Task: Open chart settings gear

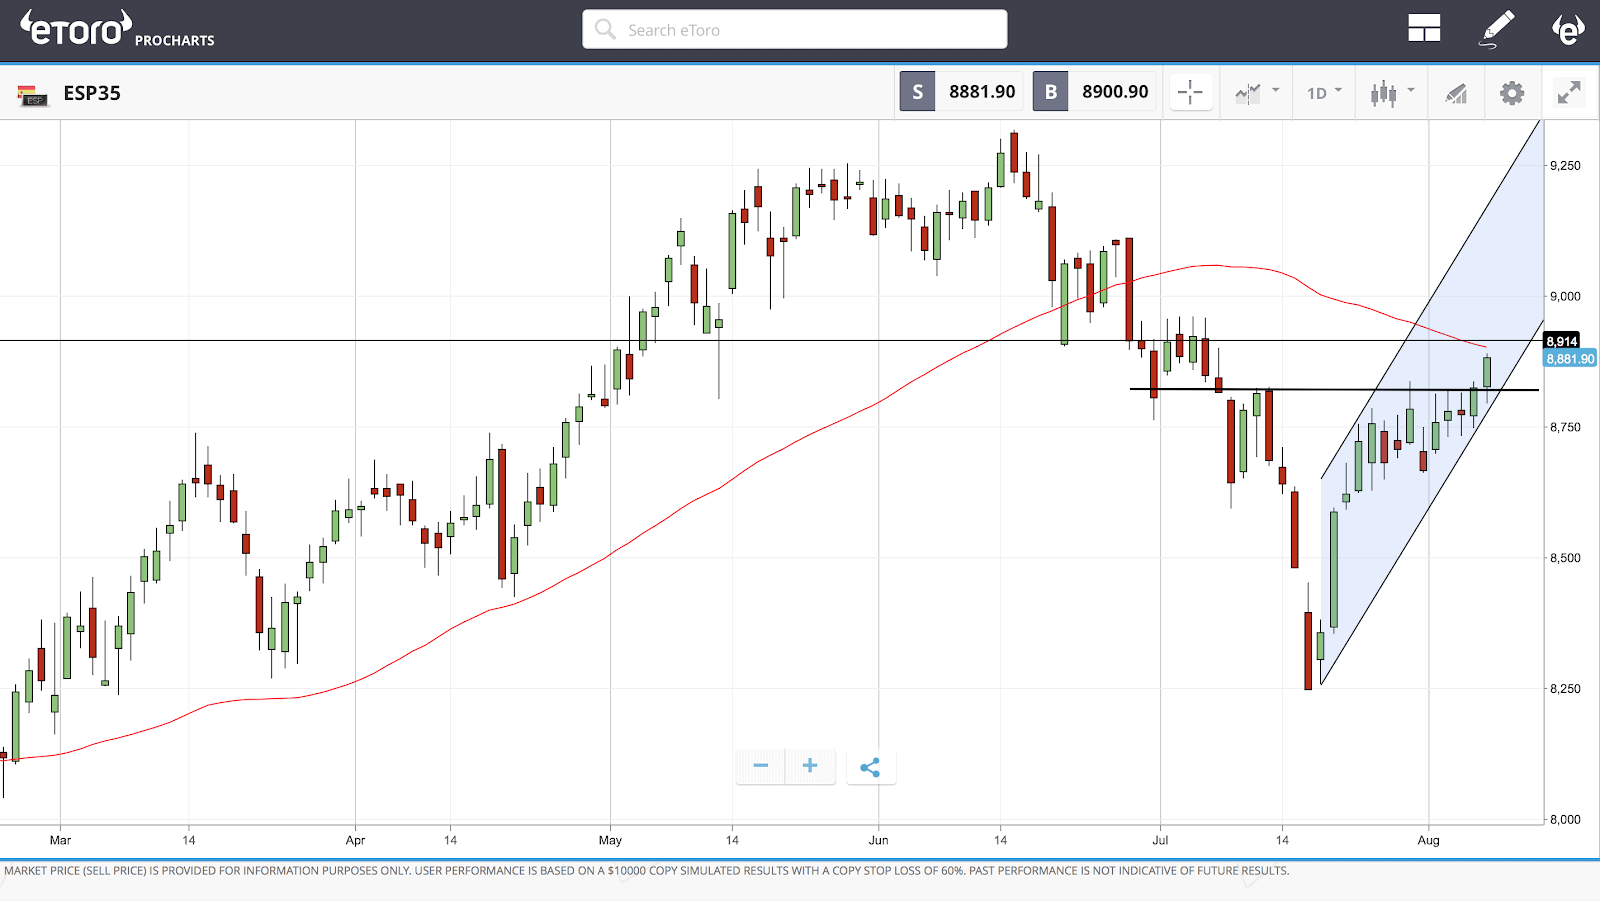Action: point(1512,93)
